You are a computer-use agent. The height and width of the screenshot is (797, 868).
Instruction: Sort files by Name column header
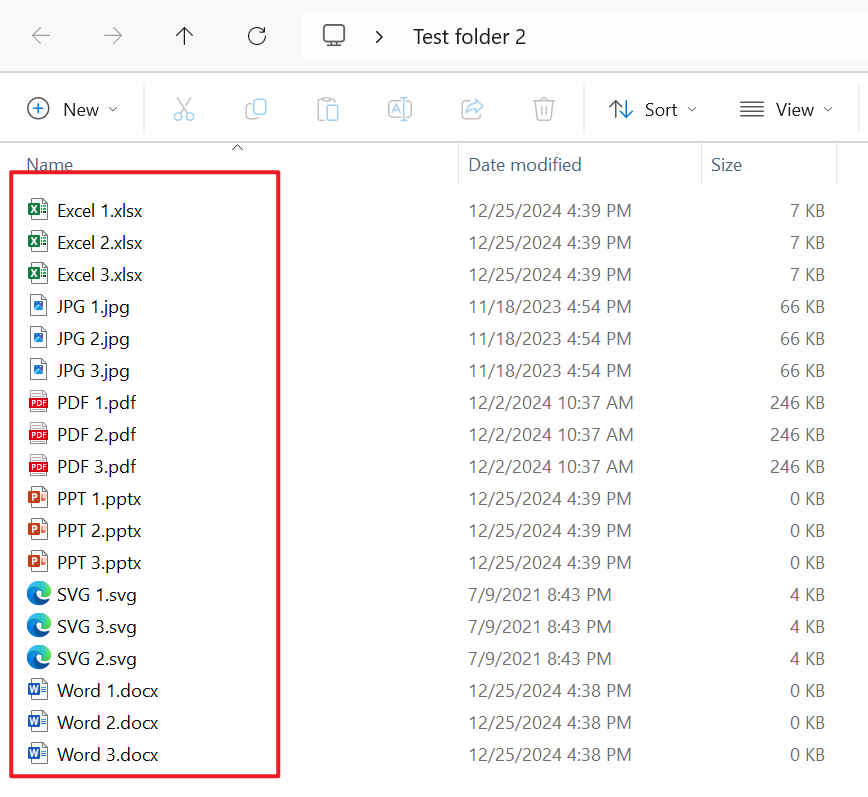[50, 165]
